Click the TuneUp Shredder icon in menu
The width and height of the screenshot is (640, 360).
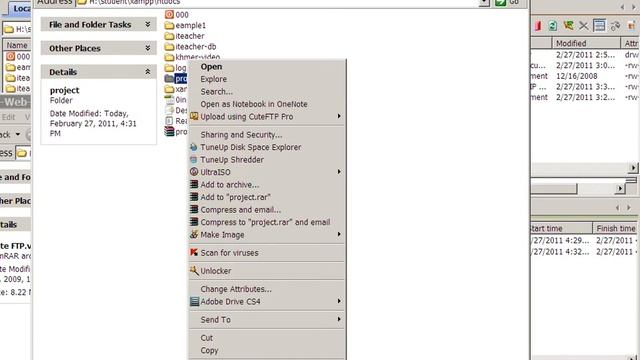194,160
